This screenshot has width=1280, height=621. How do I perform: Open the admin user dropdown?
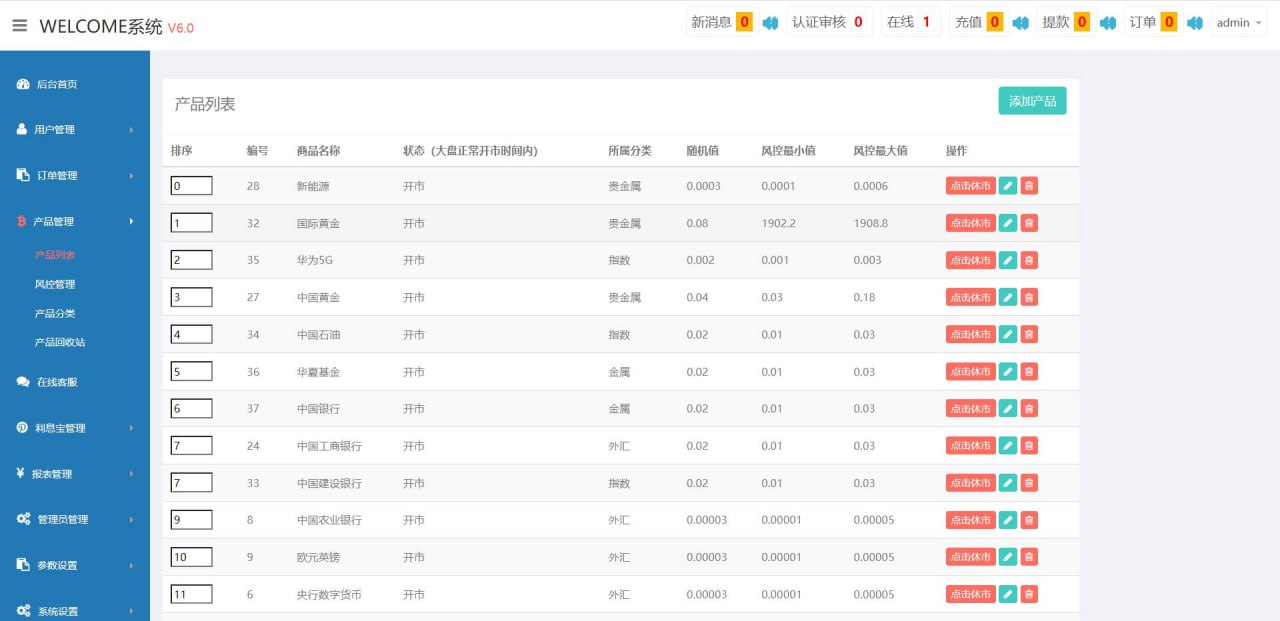pos(1239,23)
